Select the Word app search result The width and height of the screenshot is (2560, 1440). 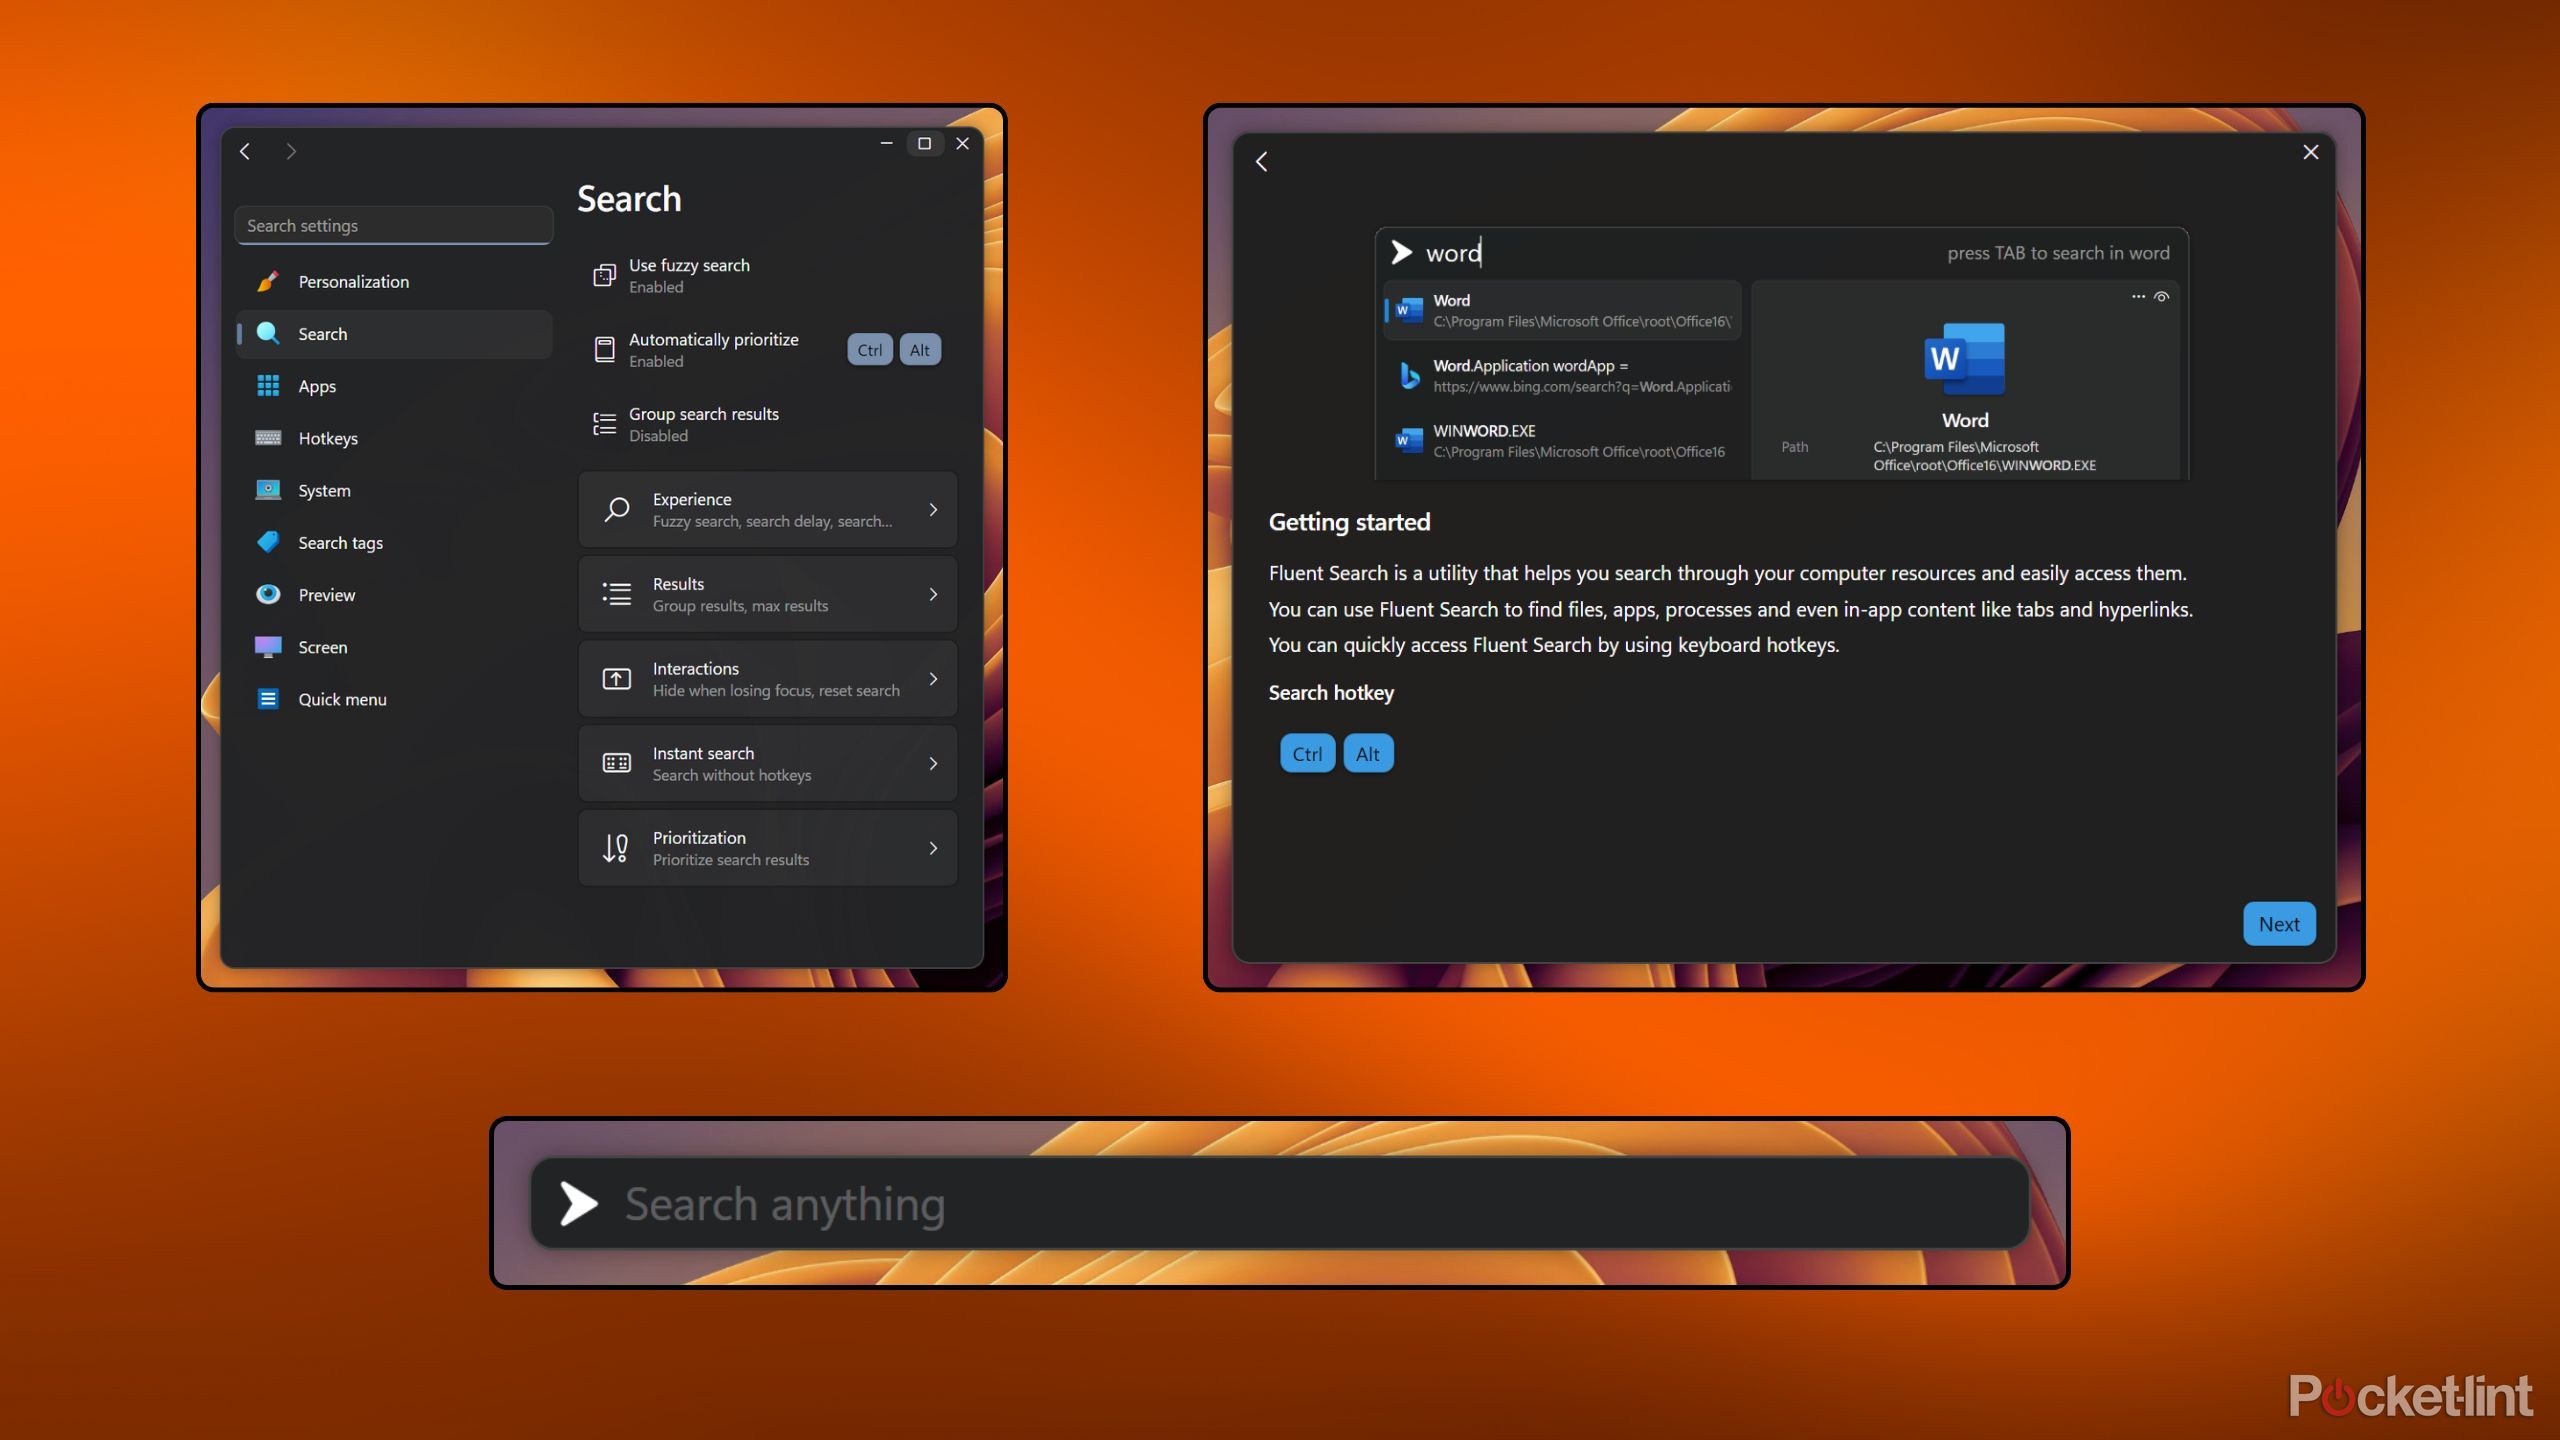coord(1562,311)
